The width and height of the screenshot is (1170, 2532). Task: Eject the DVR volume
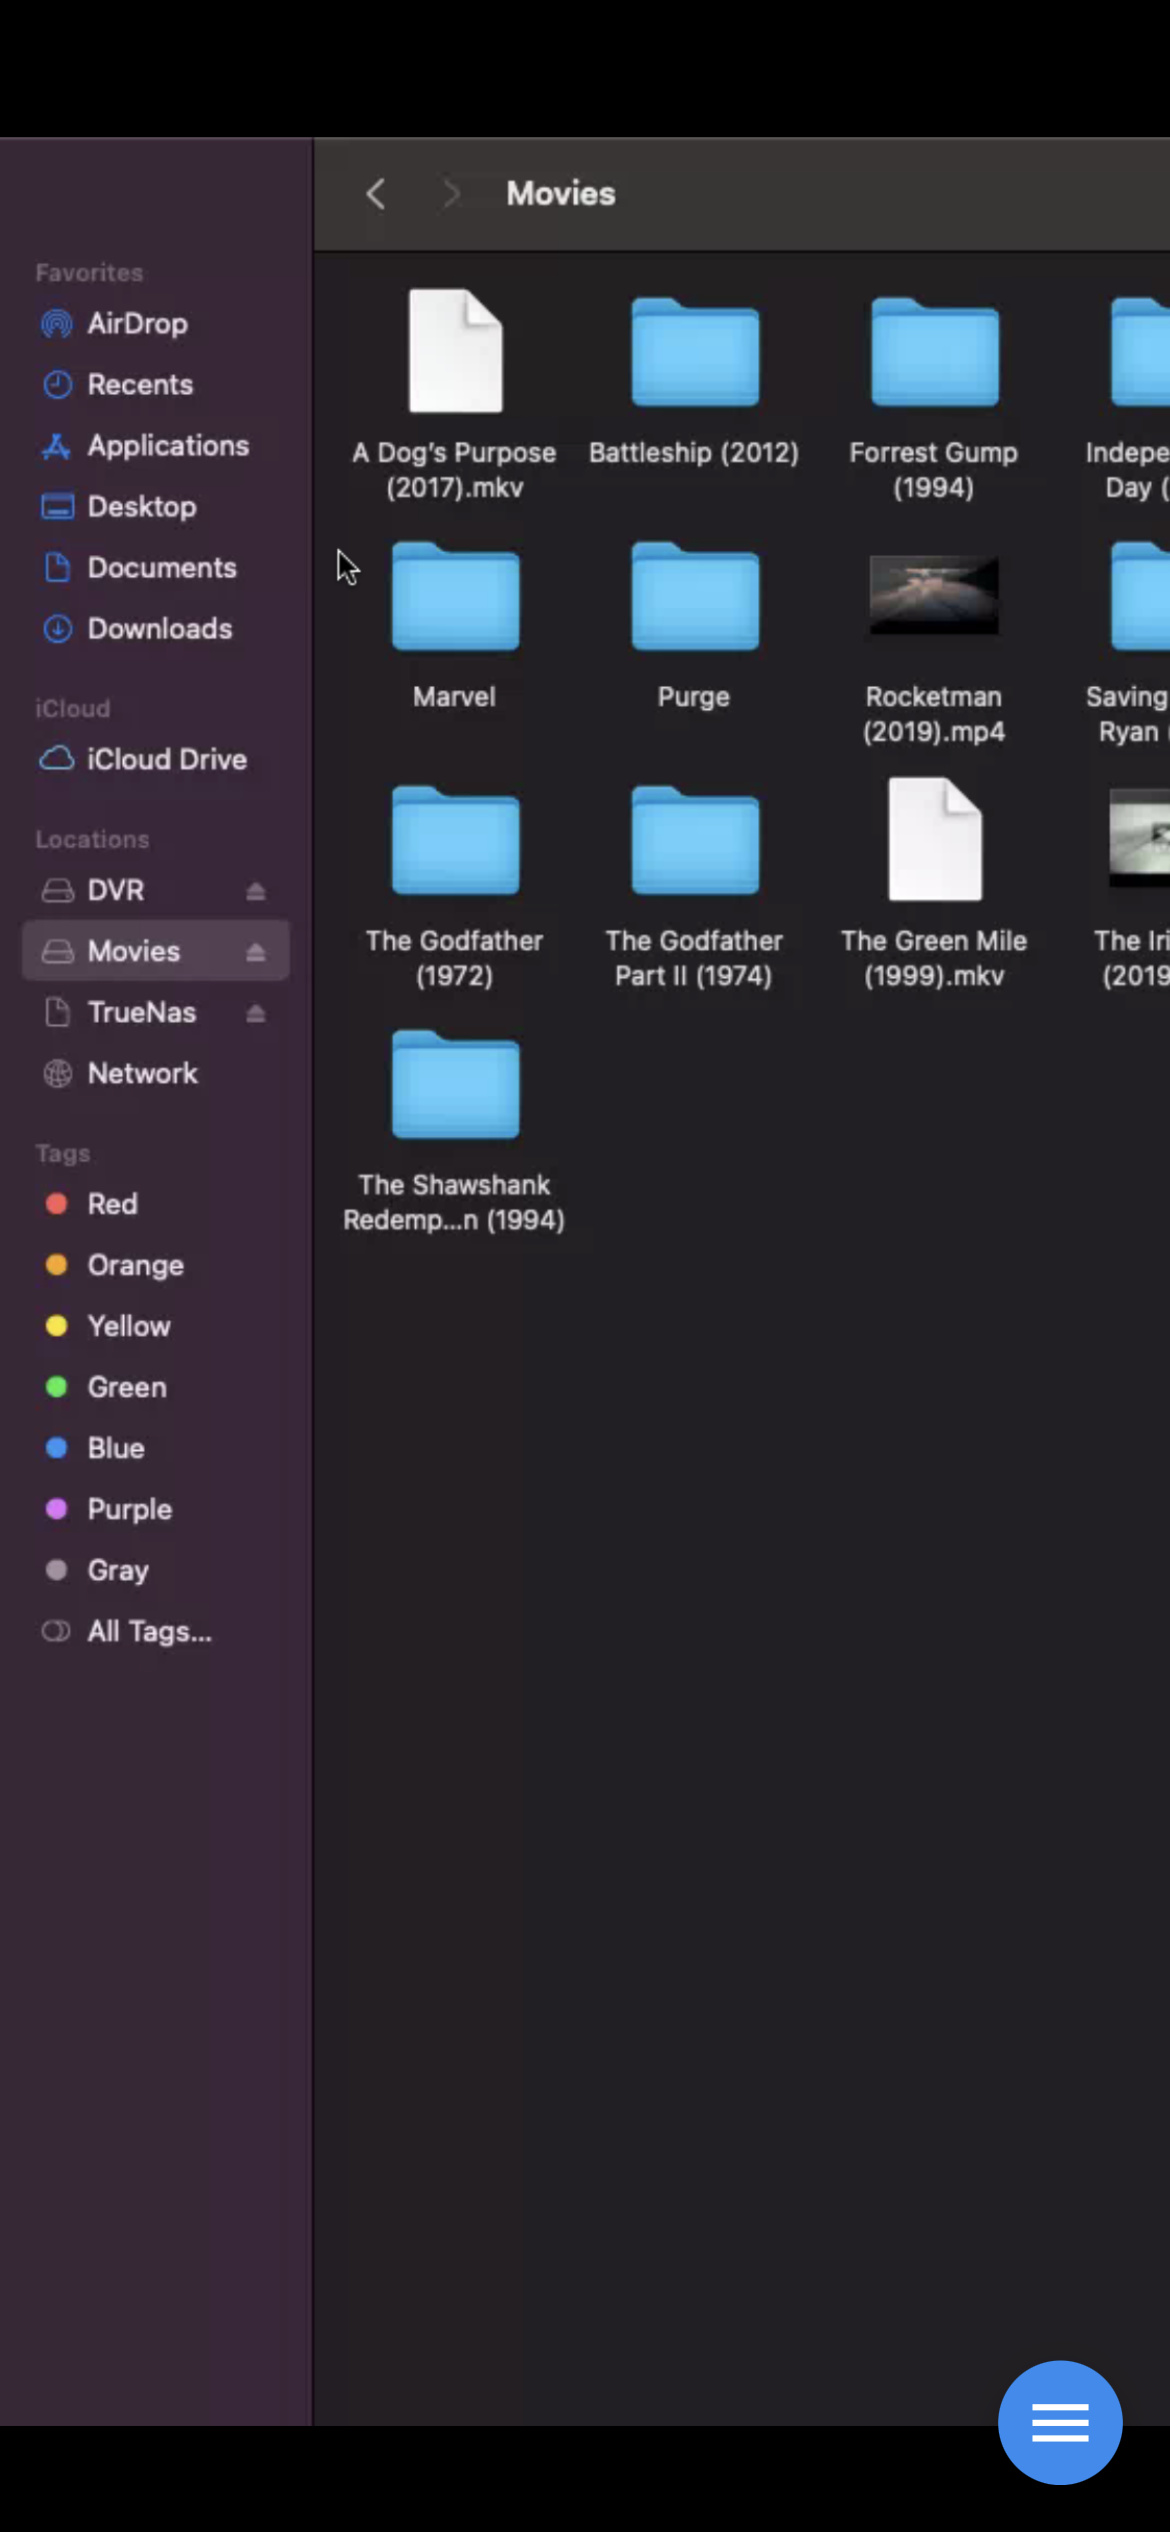pyautogui.click(x=256, y=891)
